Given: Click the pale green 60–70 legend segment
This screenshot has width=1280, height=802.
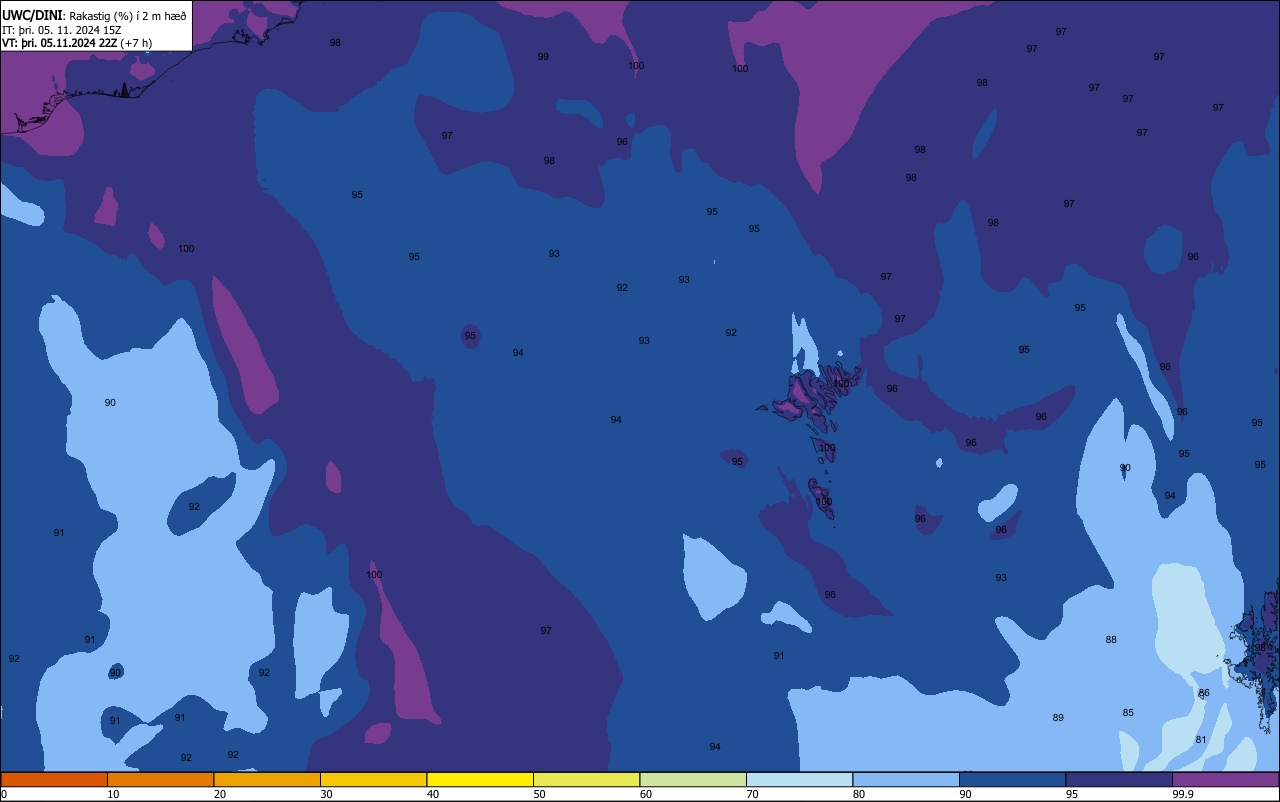Looking at the screenshot, I should (x=693, y=779).
